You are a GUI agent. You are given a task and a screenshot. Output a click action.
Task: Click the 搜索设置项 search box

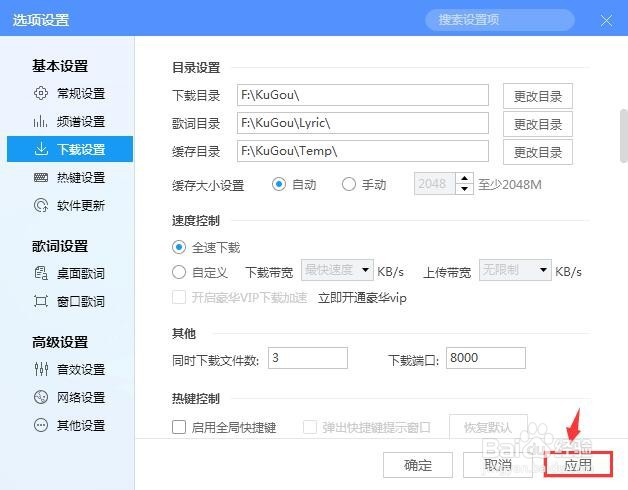coord(499,20)
